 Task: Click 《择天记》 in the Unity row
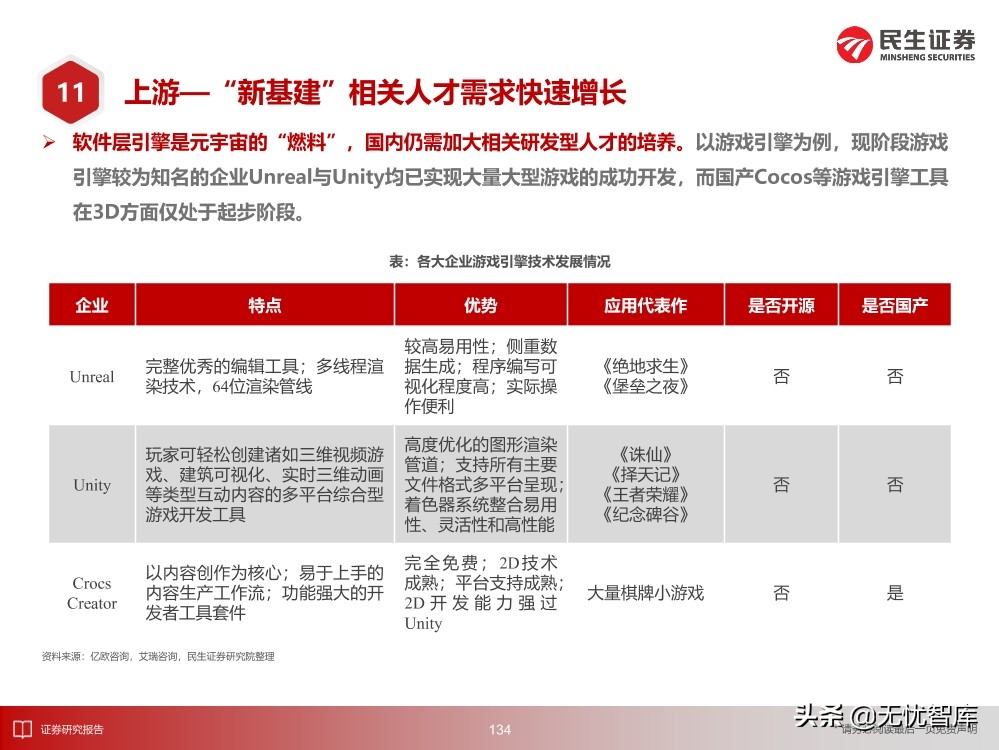coord(645,475)
